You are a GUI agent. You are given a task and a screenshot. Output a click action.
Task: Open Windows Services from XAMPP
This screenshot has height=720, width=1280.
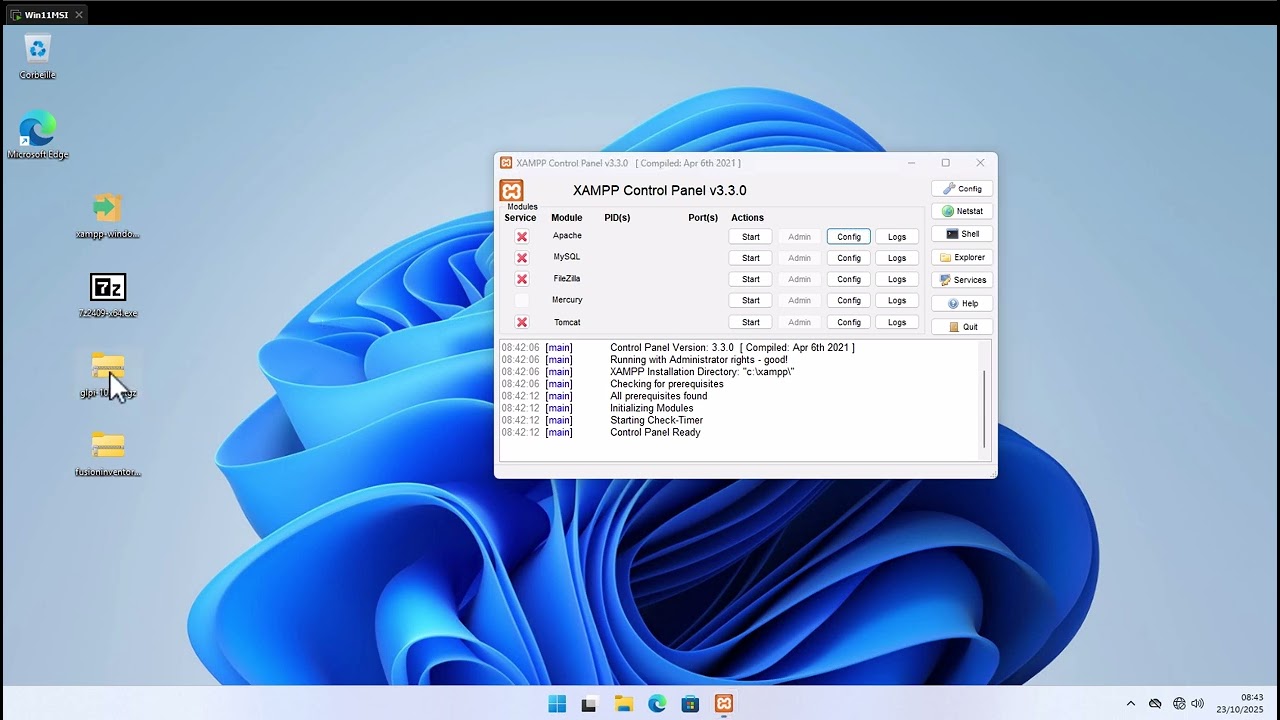pos(962,280)
